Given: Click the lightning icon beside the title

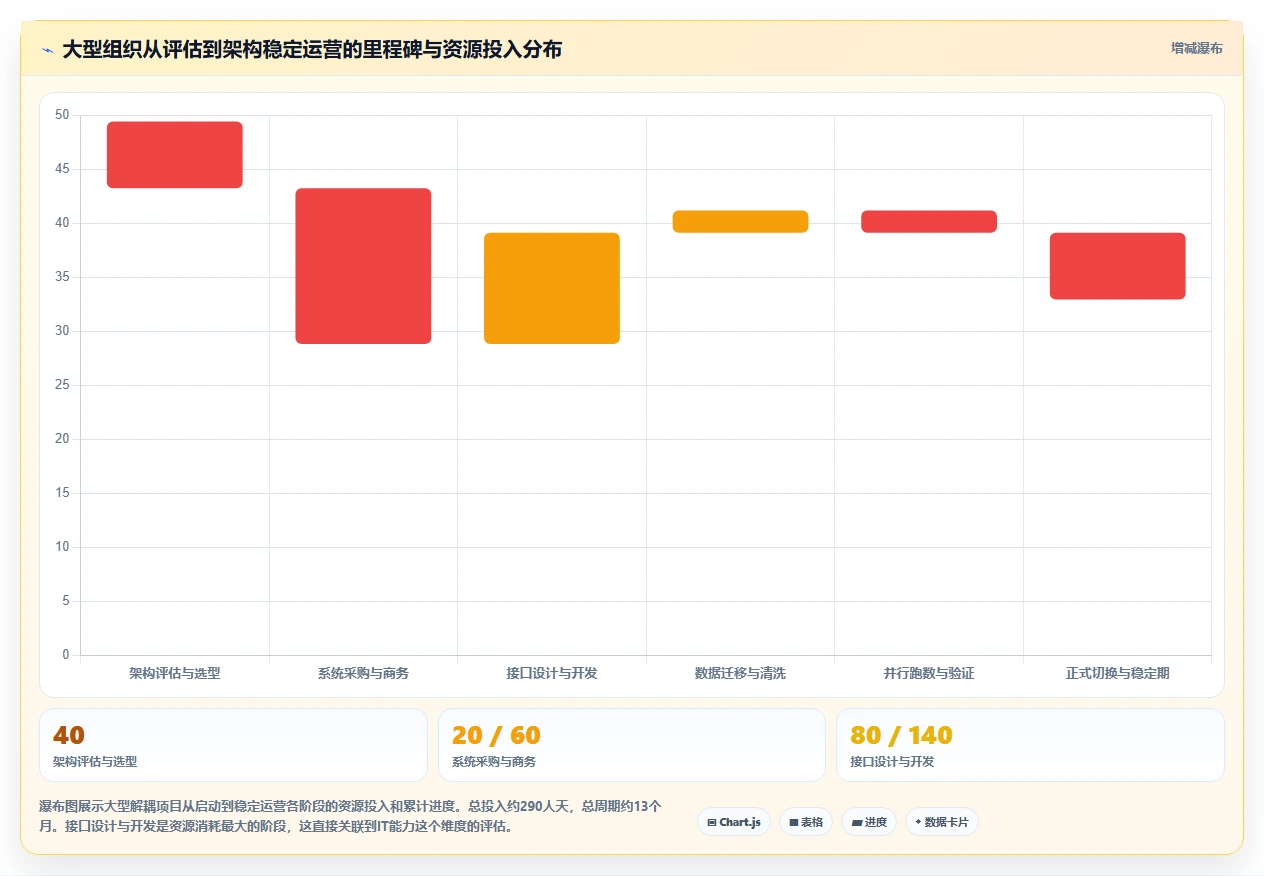Looking at the screenshot, I should pyautogui.click(x=47, y=50).
